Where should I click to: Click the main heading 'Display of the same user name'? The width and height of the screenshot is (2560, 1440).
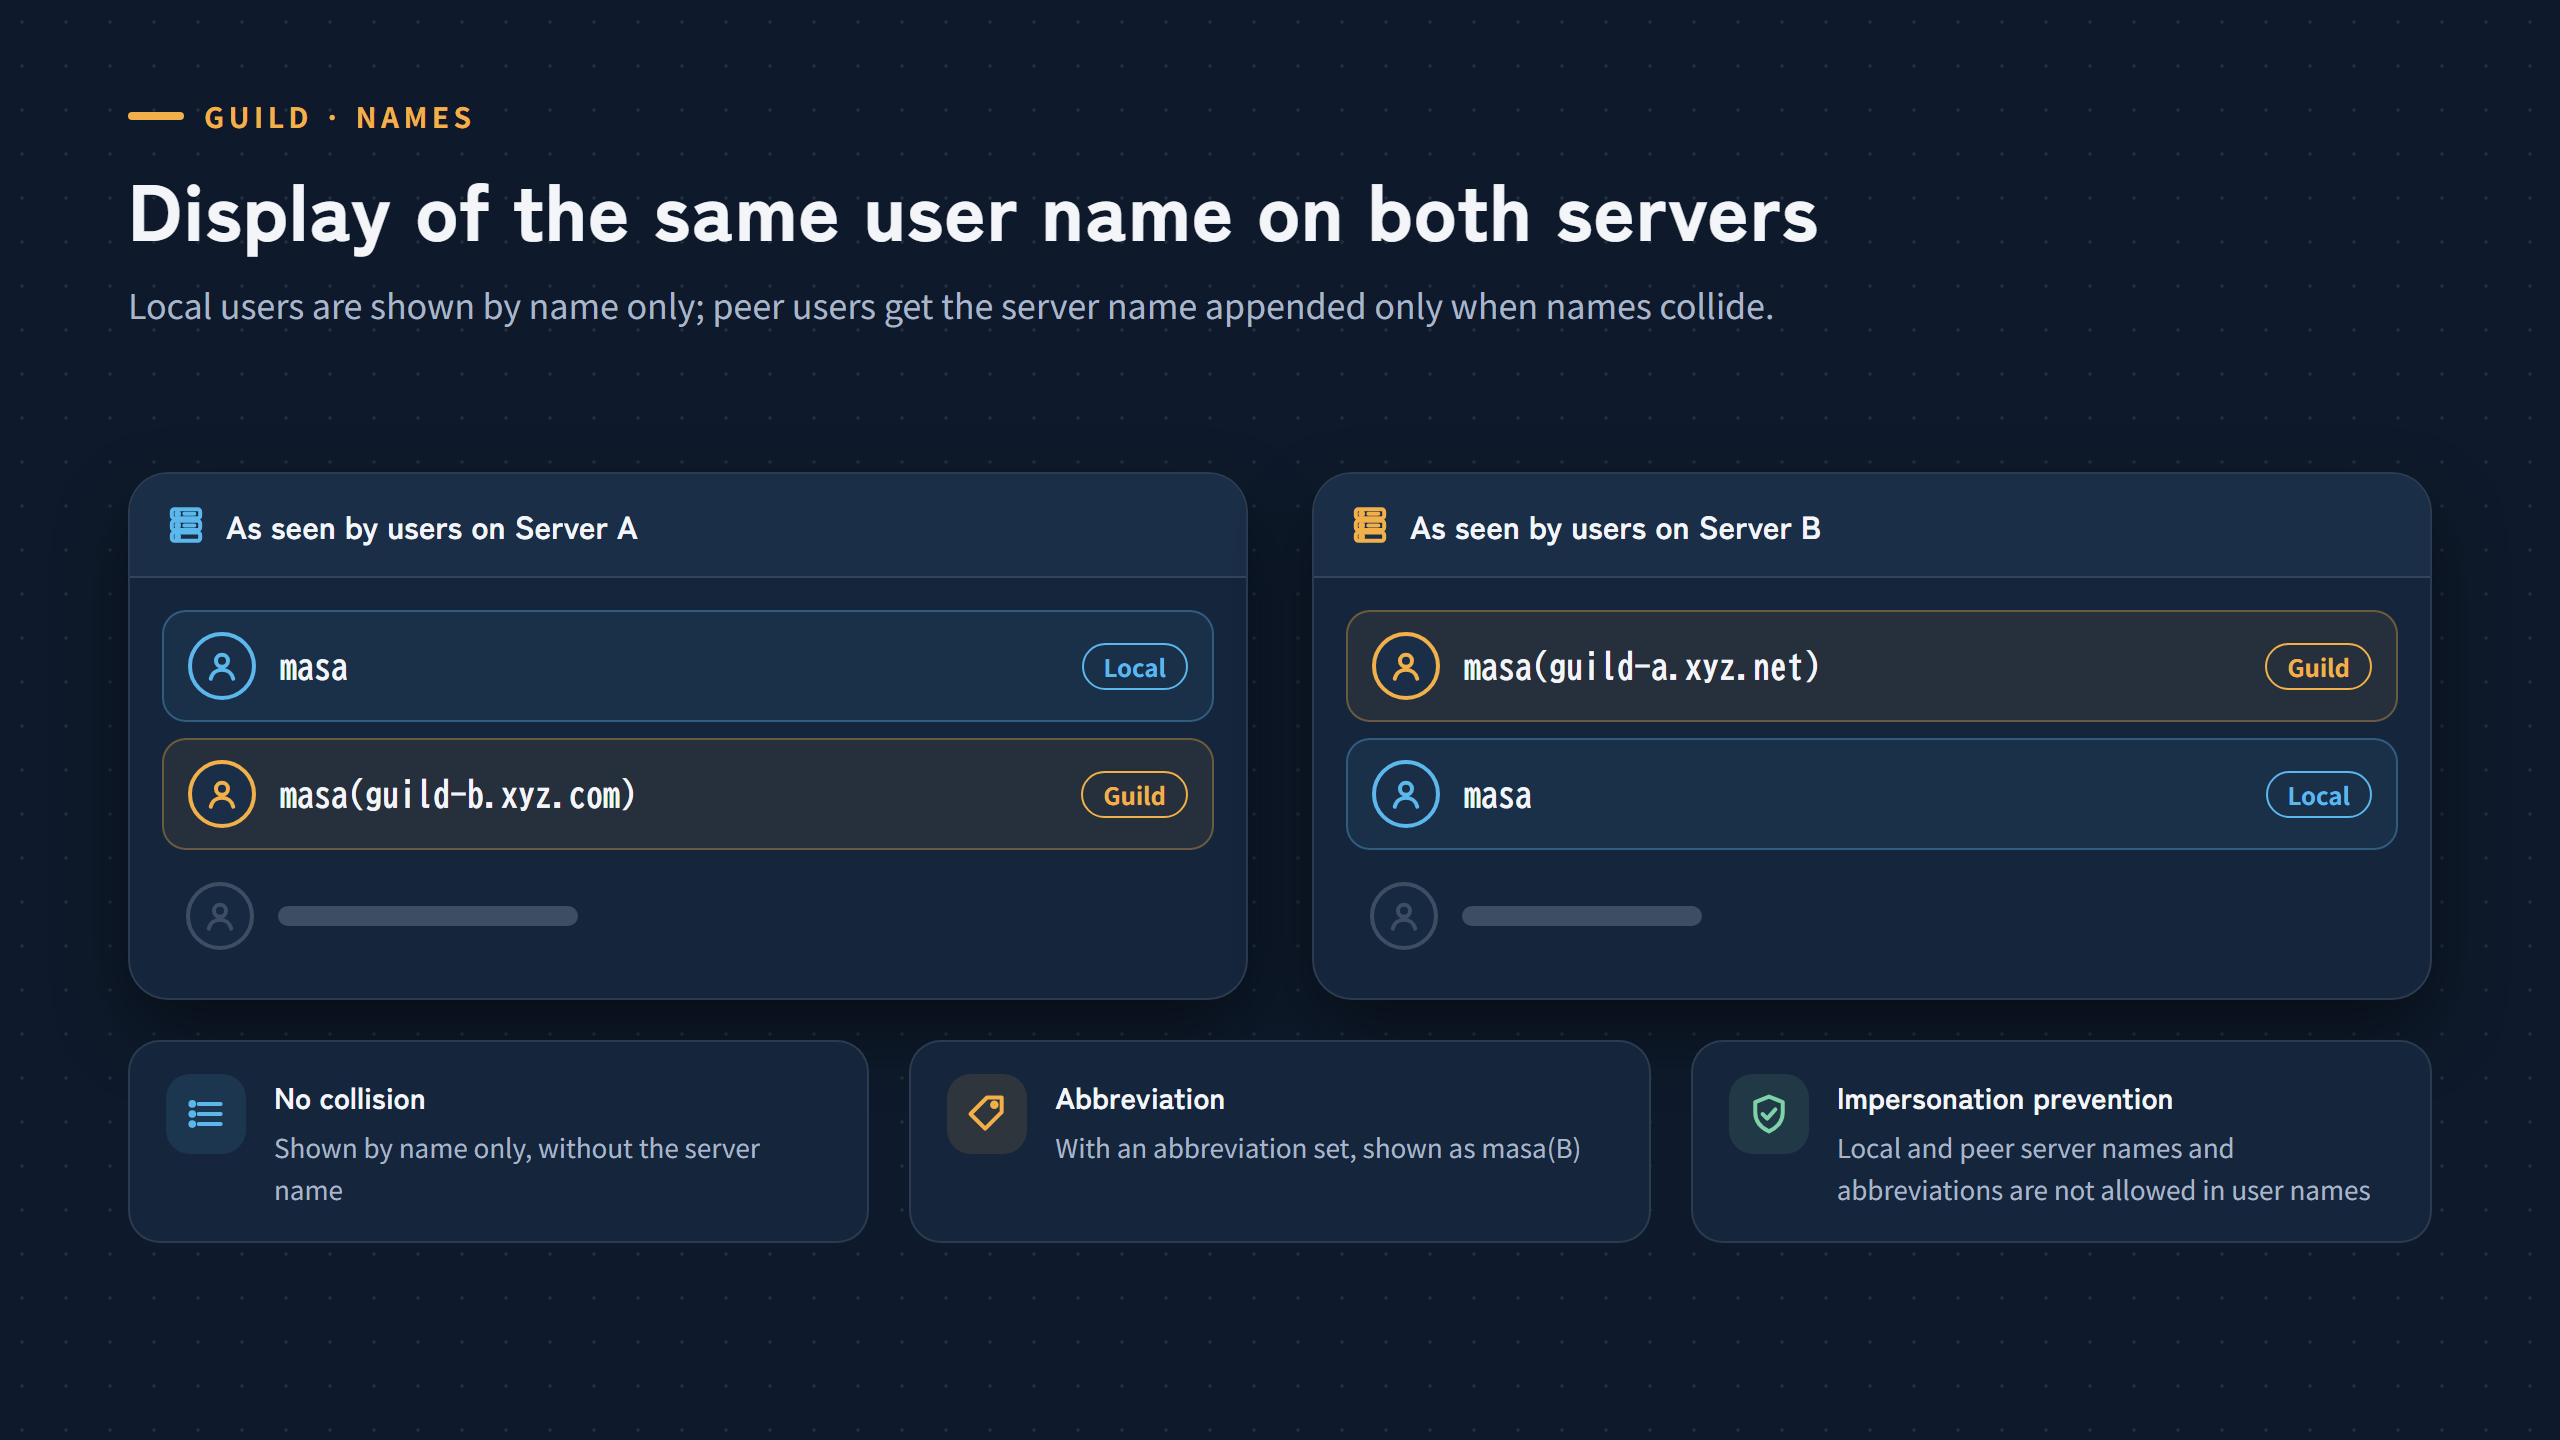(972, 216)
